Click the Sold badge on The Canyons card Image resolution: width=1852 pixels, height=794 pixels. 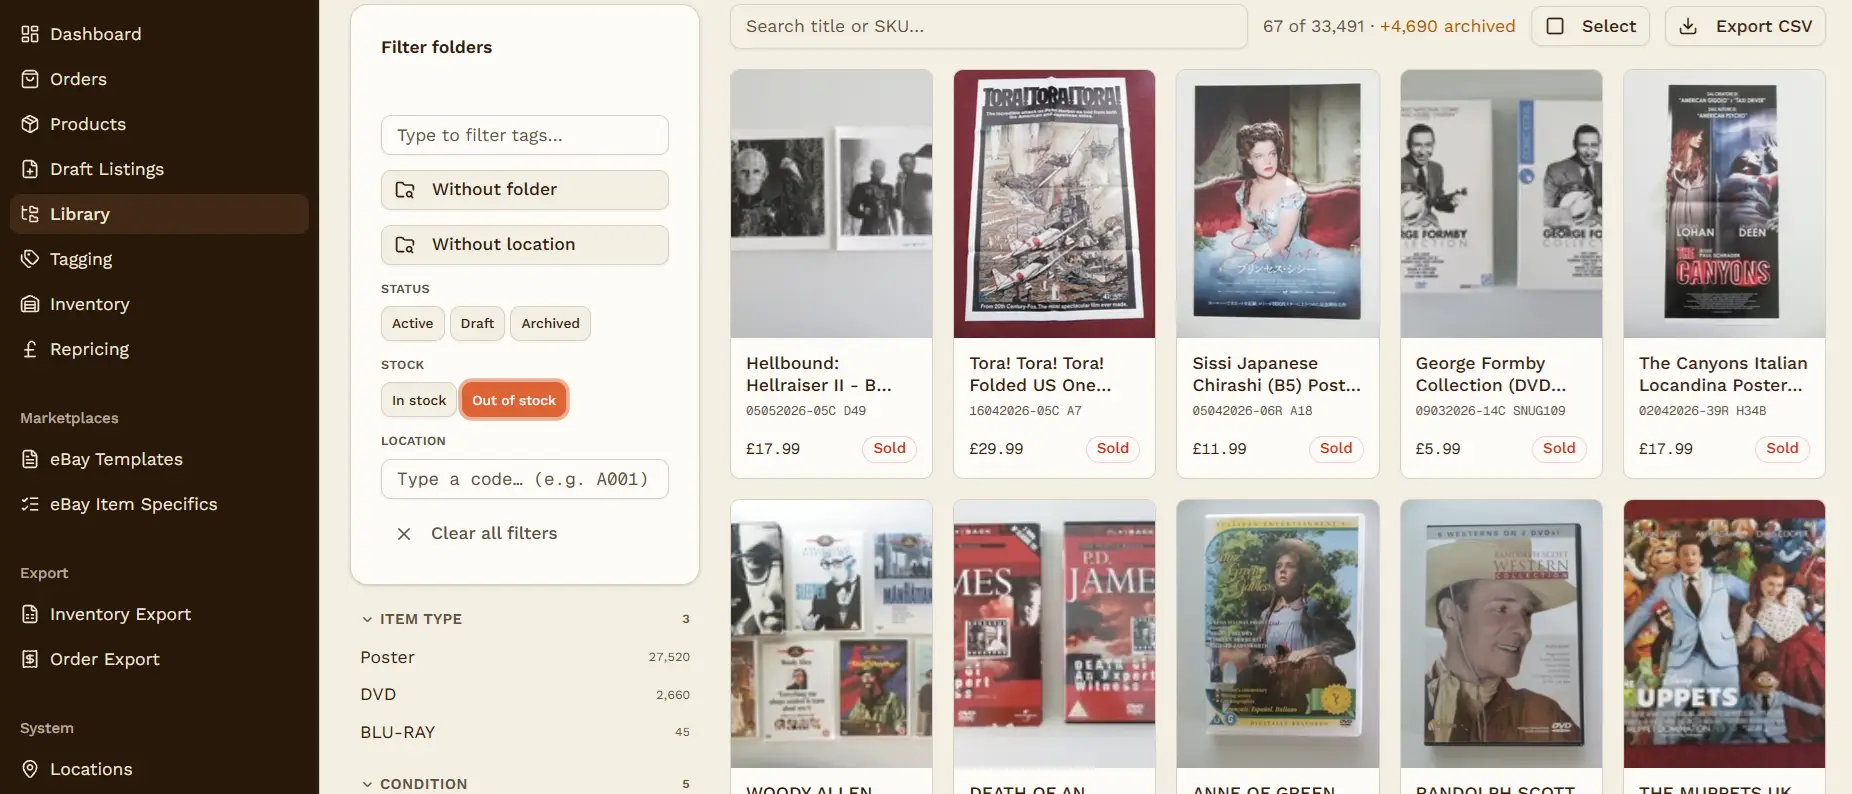coord(1782,449)
